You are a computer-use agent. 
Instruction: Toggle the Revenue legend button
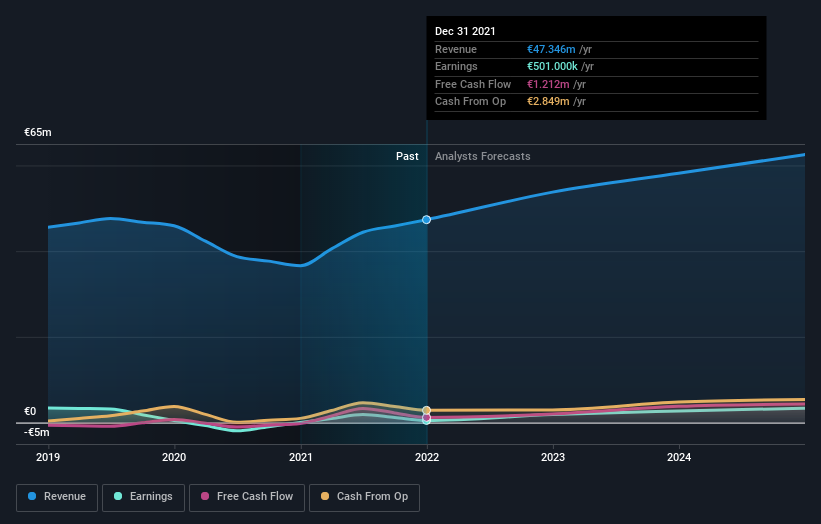[57, 497]
